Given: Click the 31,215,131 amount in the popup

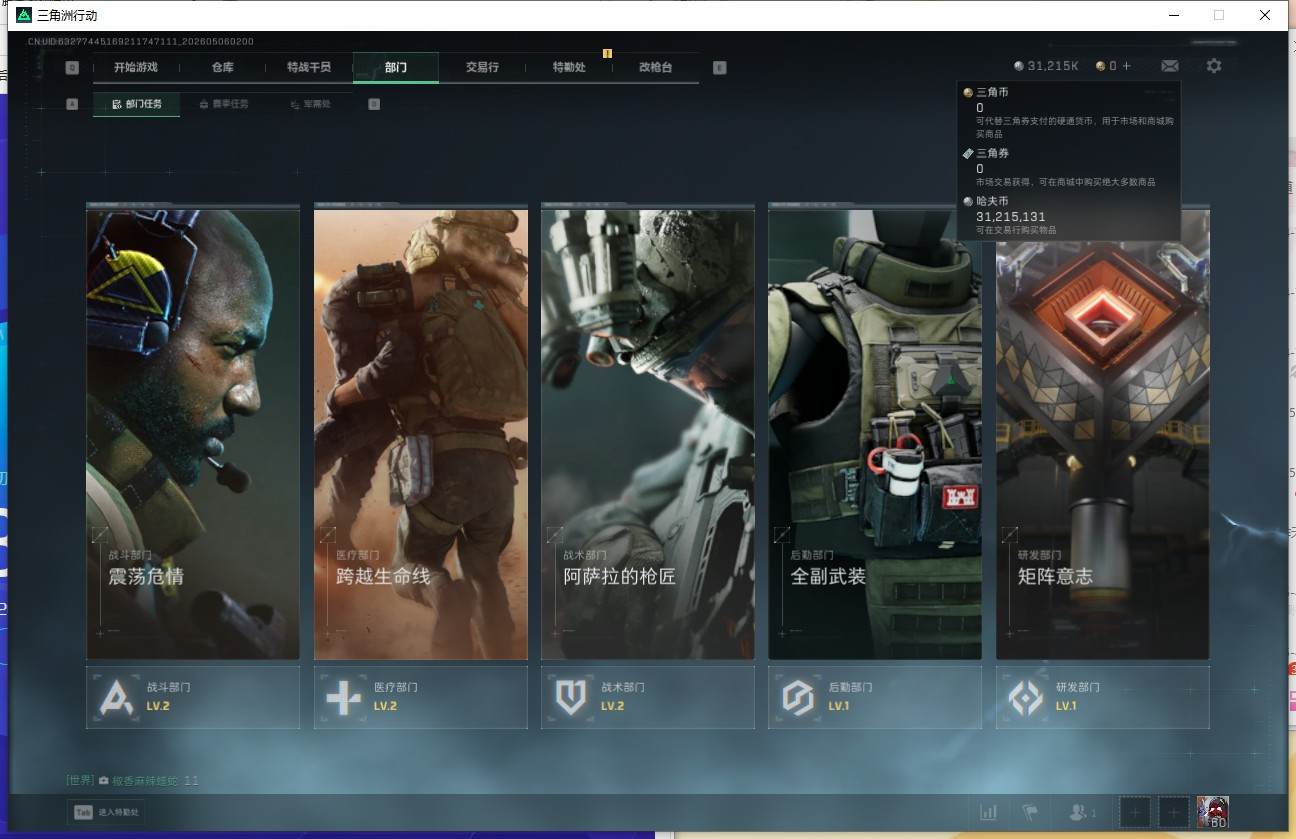Looking at the screenshot, I should [1011, 216].
